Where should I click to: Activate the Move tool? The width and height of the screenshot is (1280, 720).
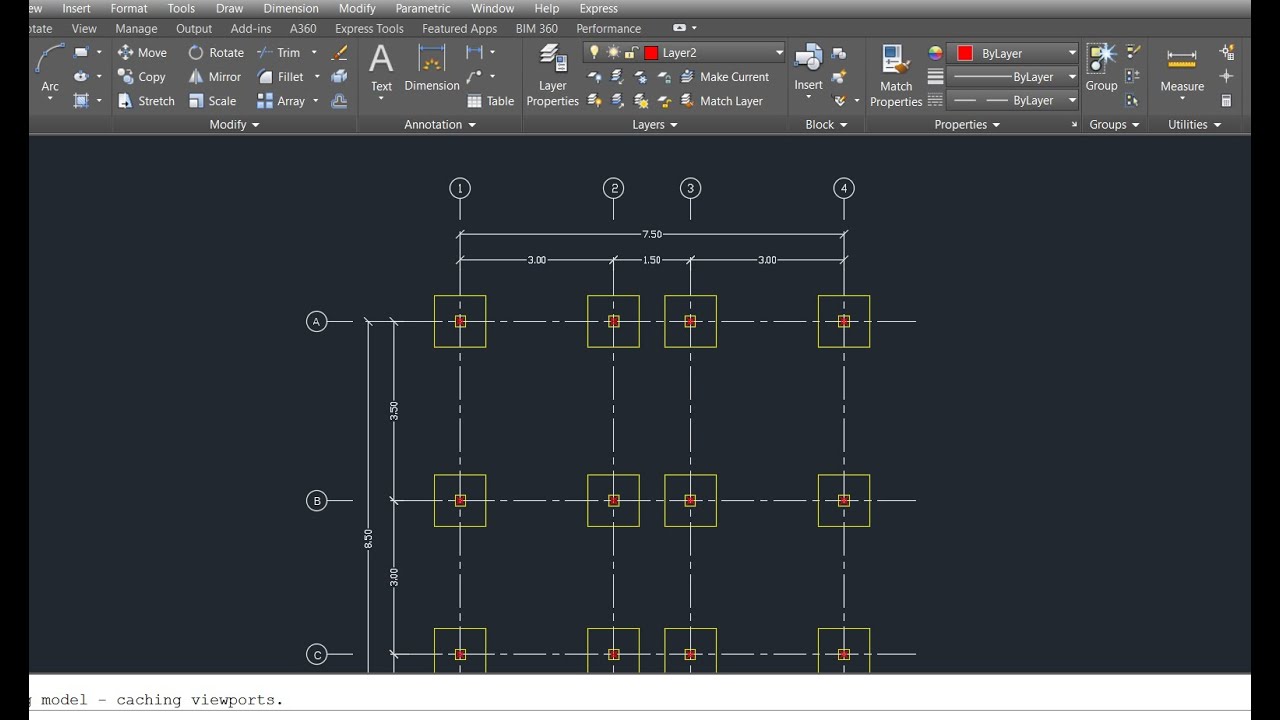[142, 52]
